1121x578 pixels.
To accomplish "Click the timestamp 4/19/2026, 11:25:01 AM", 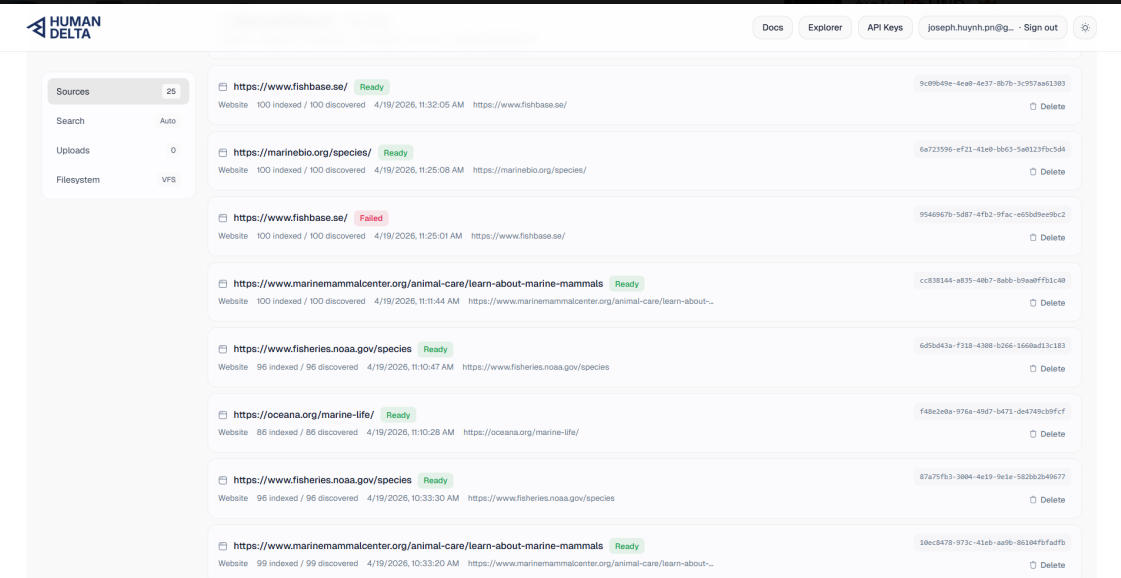I will point(418,236).
